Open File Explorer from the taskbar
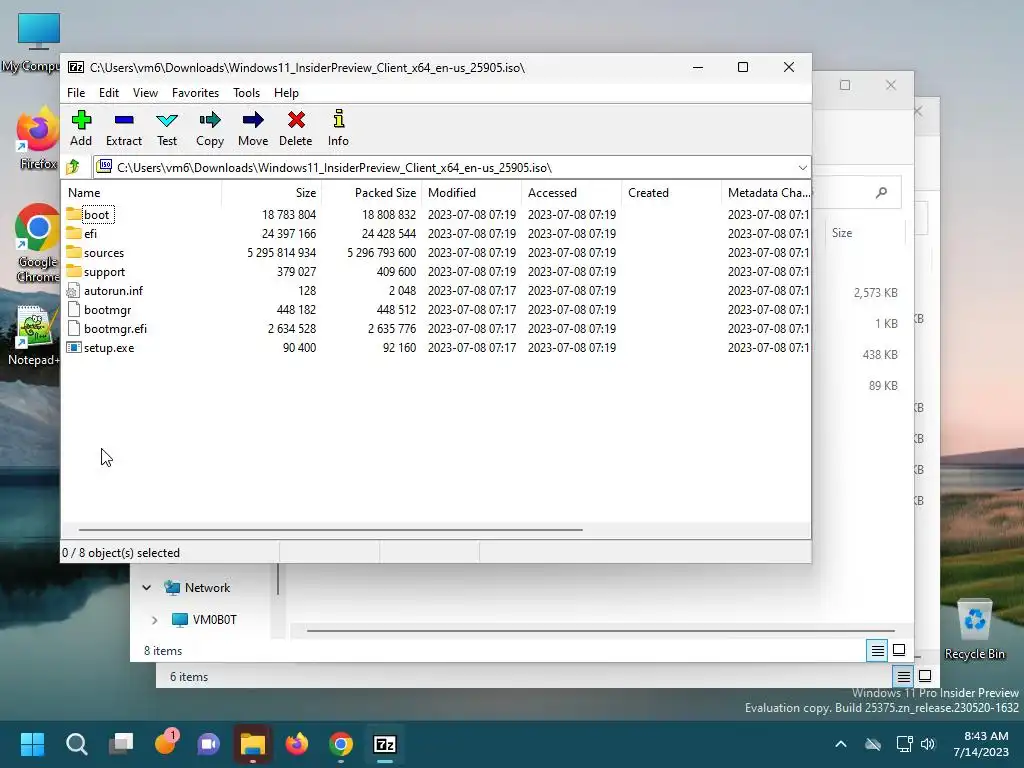1024x768 pixels. pos(253,744)
